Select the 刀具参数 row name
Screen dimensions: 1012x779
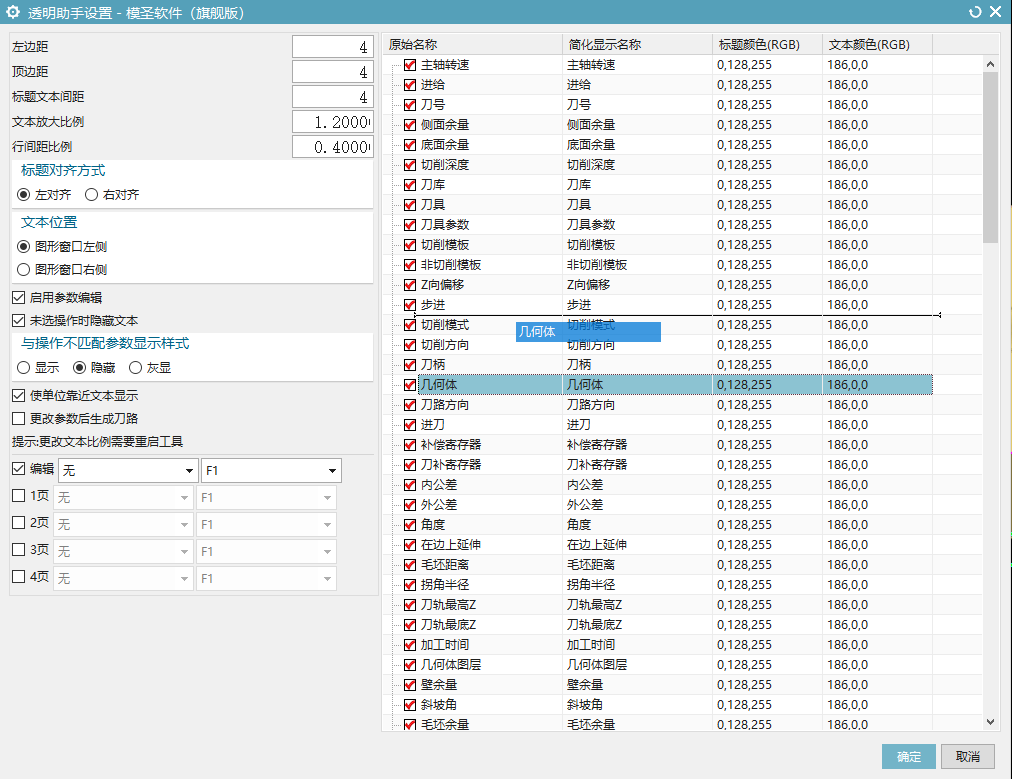445,225
